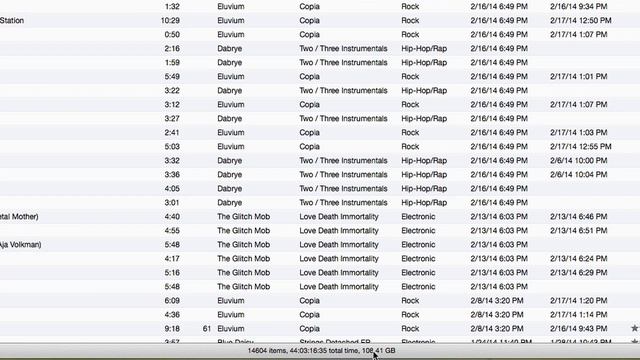Click the date played 2/13/14 6:29 PM
Screen dimensions: 640x360
(x=578, y=273)
